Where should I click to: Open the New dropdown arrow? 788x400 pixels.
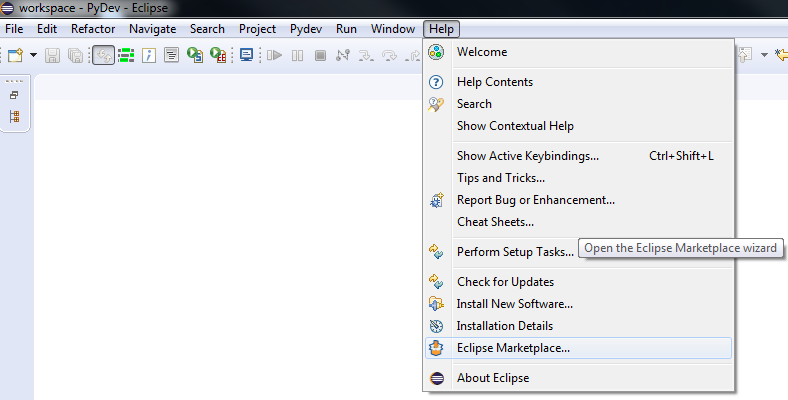click(33, 55)
